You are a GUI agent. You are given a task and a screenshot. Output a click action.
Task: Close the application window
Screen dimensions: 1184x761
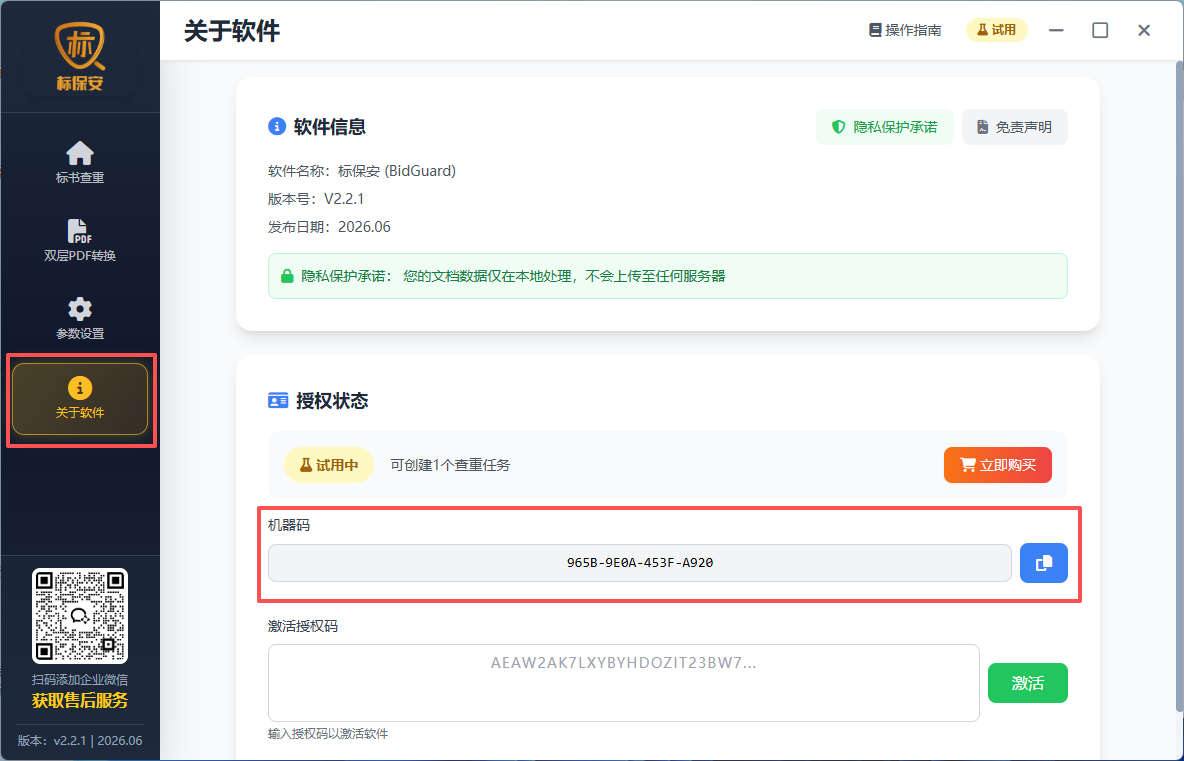1144,30
